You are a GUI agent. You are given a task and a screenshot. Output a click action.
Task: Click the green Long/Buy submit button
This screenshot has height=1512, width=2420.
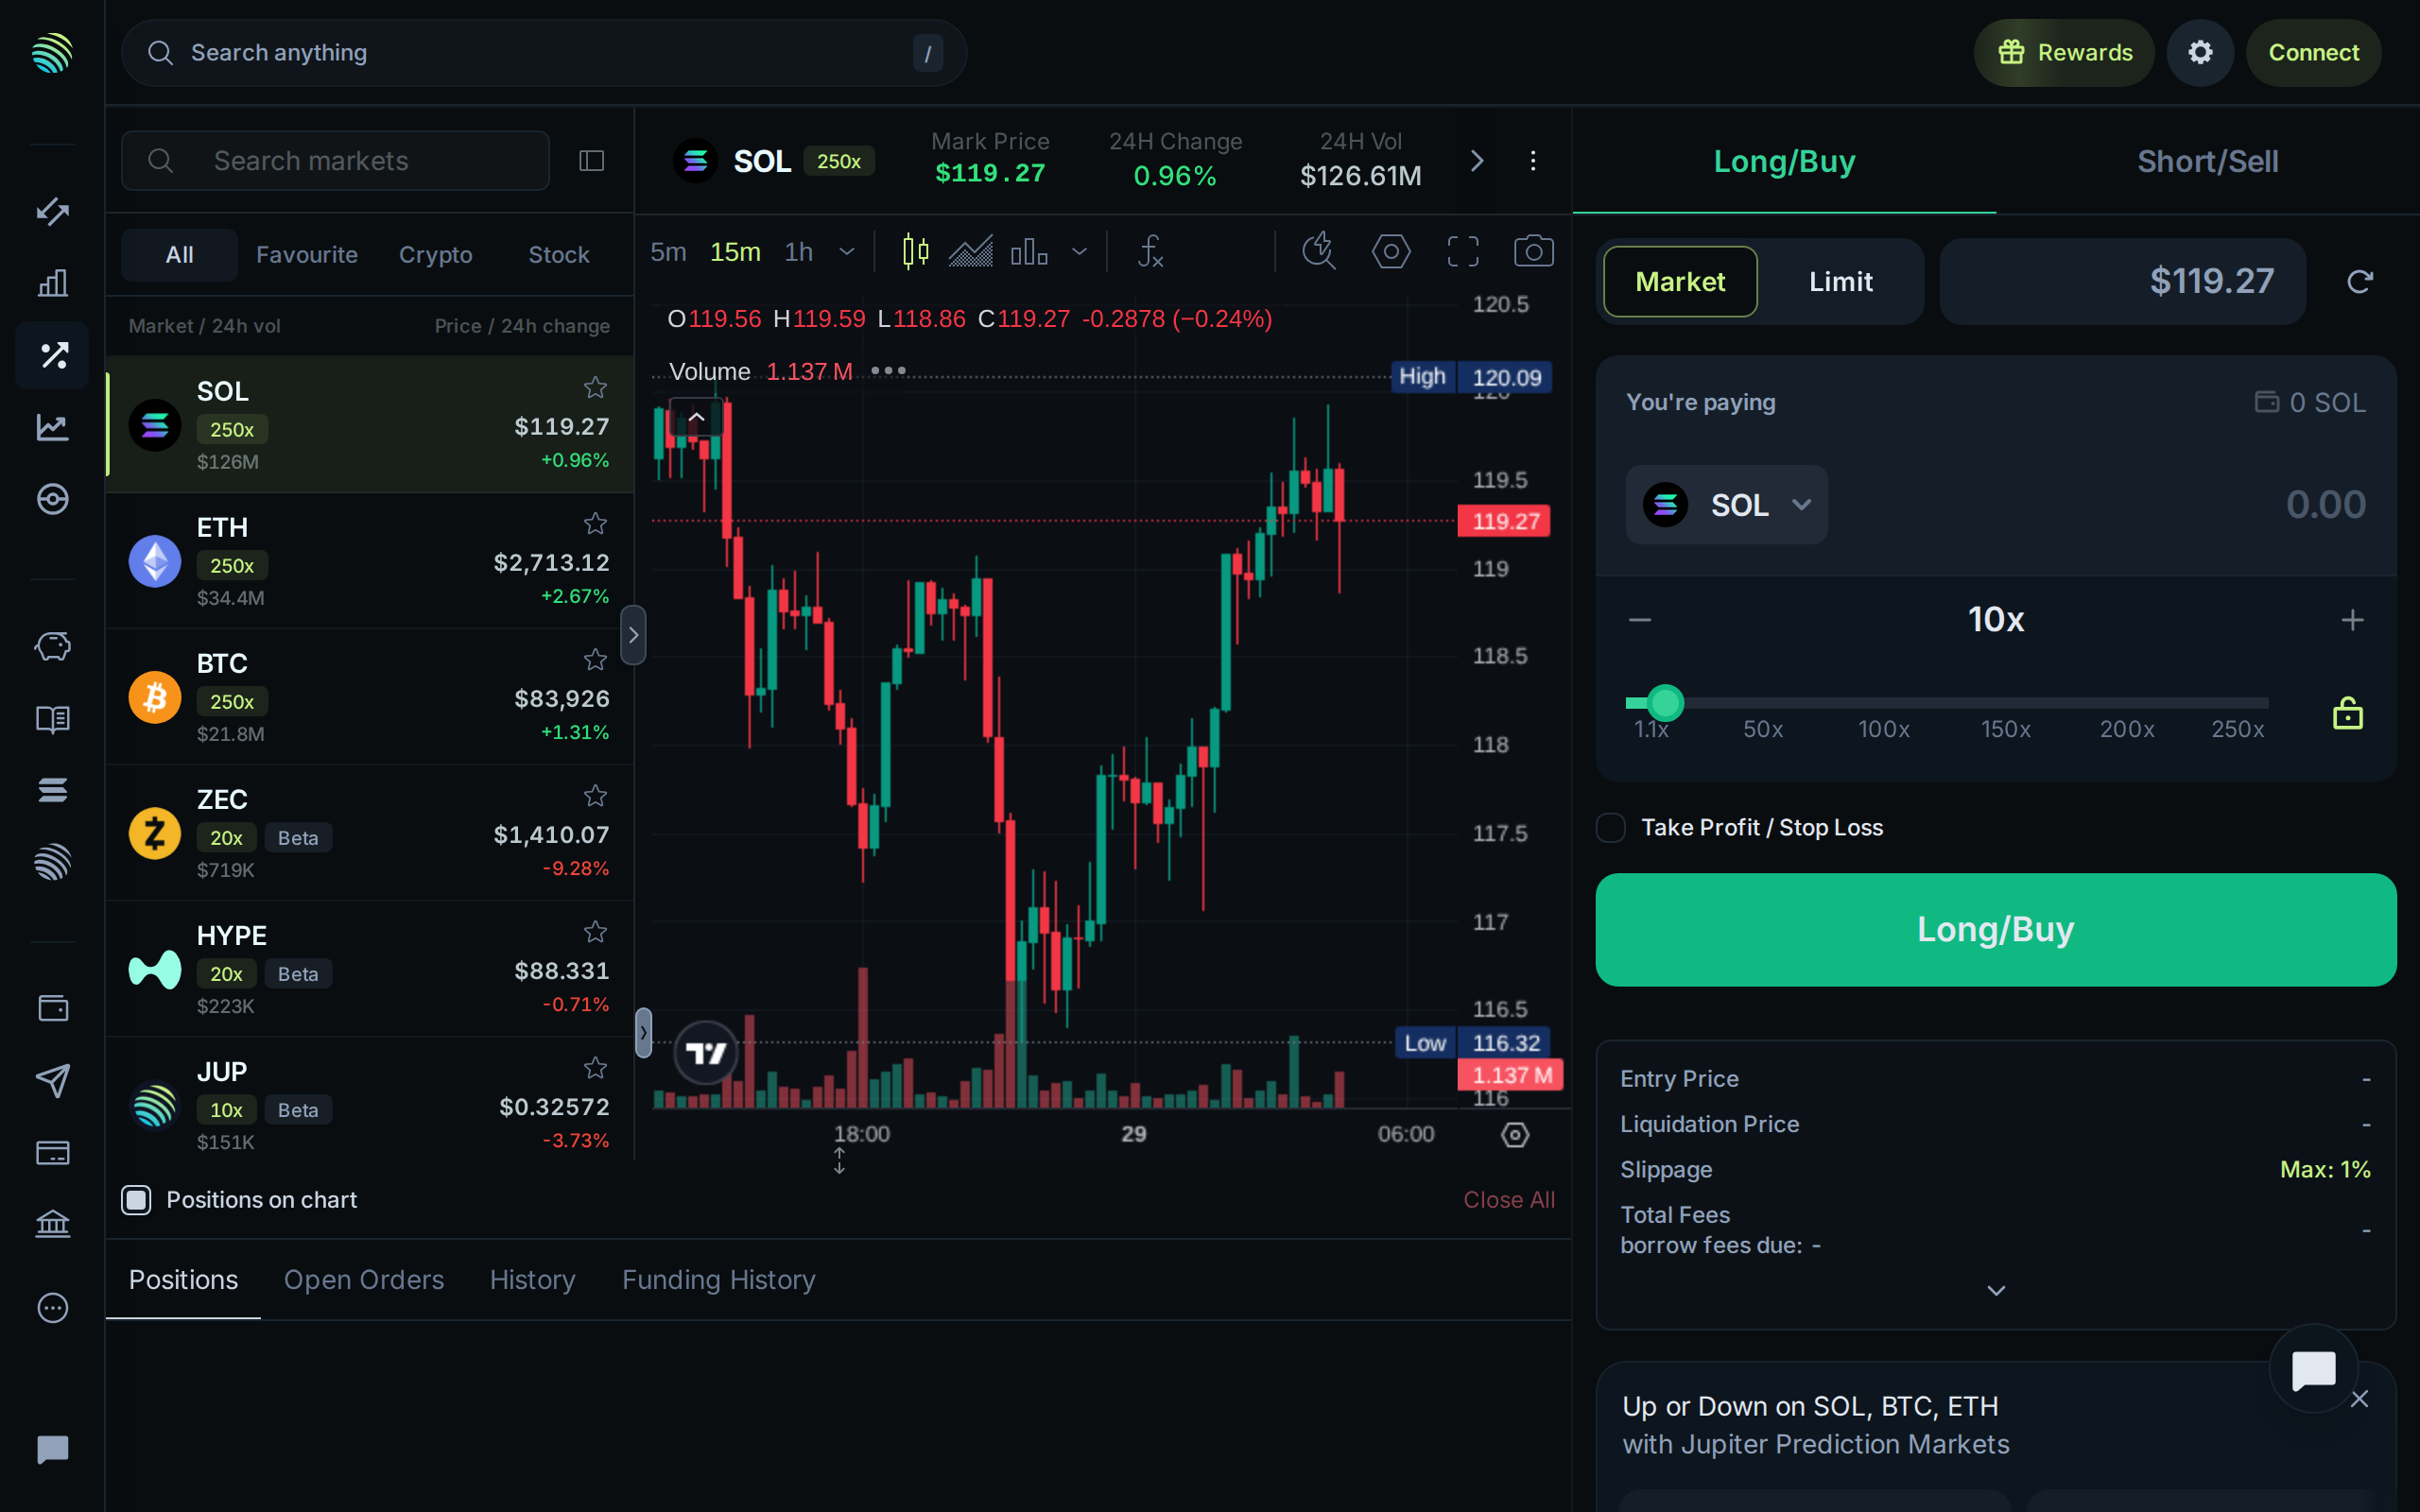click(x=1995, y=930)
